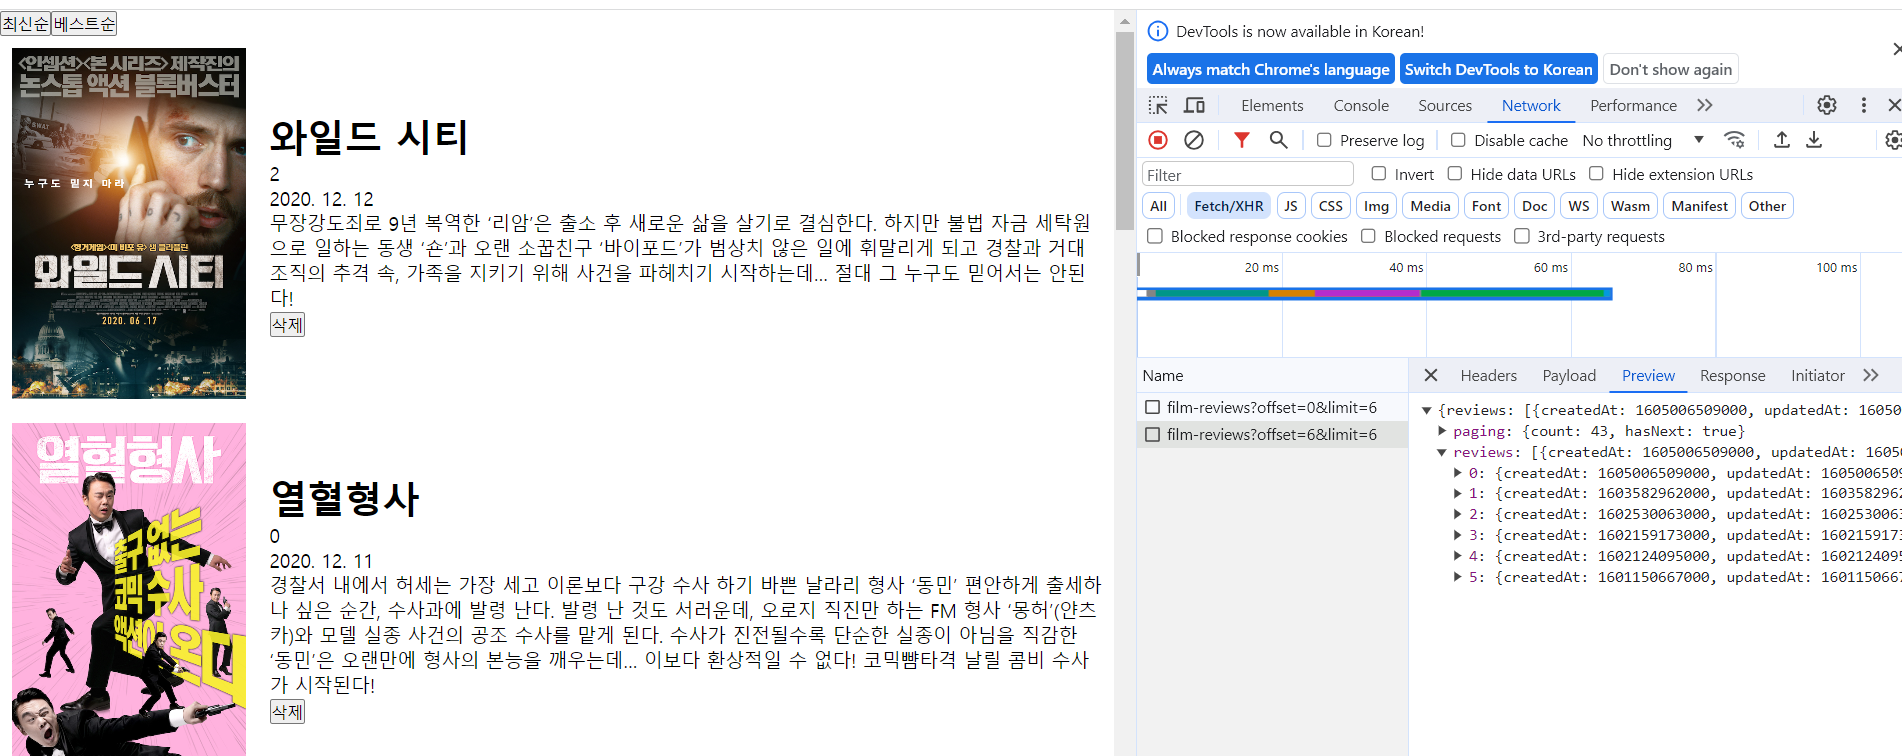Open DevTools three-dot customize menu

[1863, 105]
